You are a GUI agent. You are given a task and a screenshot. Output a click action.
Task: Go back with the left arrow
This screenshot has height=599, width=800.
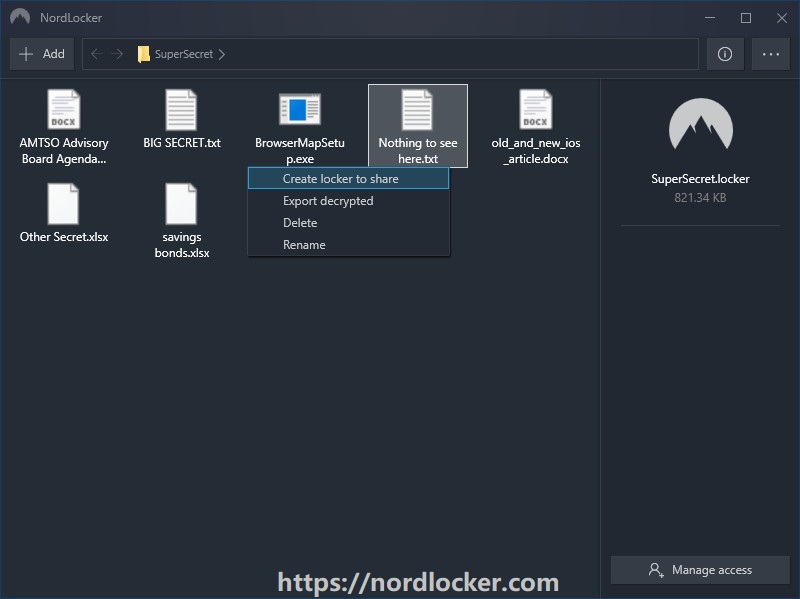(x=96, y=54)
